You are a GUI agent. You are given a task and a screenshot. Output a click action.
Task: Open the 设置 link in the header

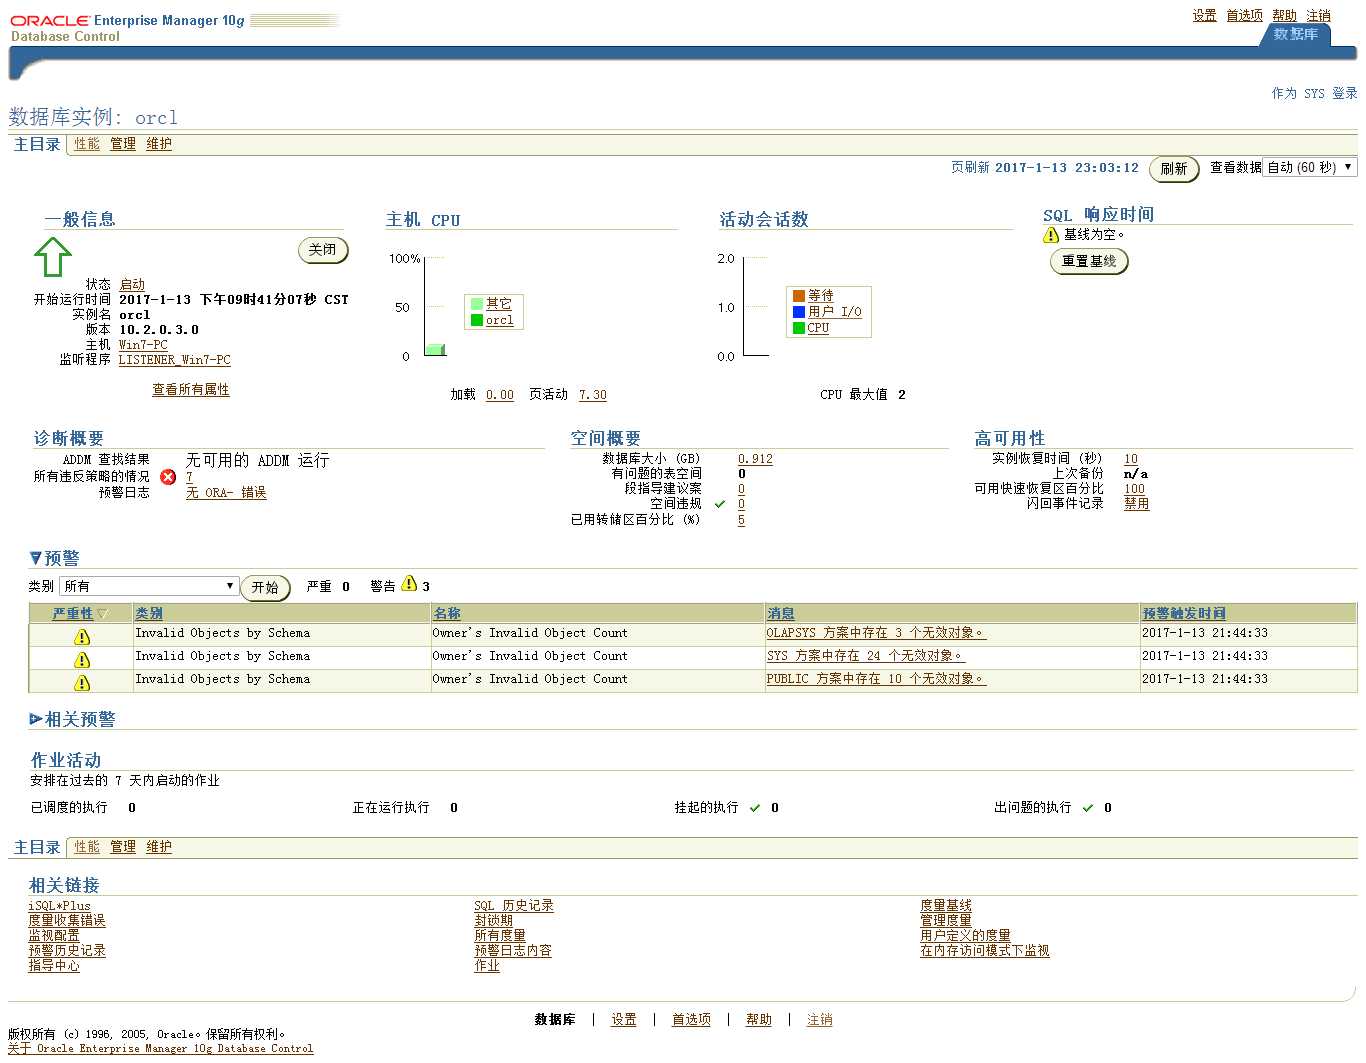(x=1205, y=15)
